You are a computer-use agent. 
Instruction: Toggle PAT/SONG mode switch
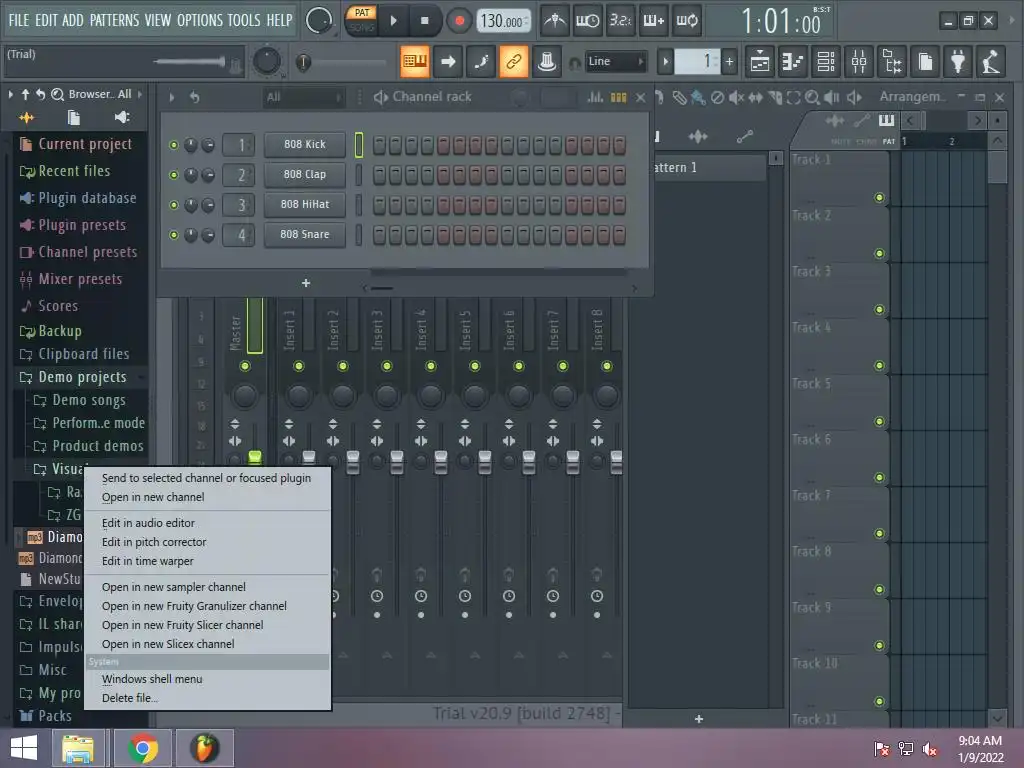[361, 20]
